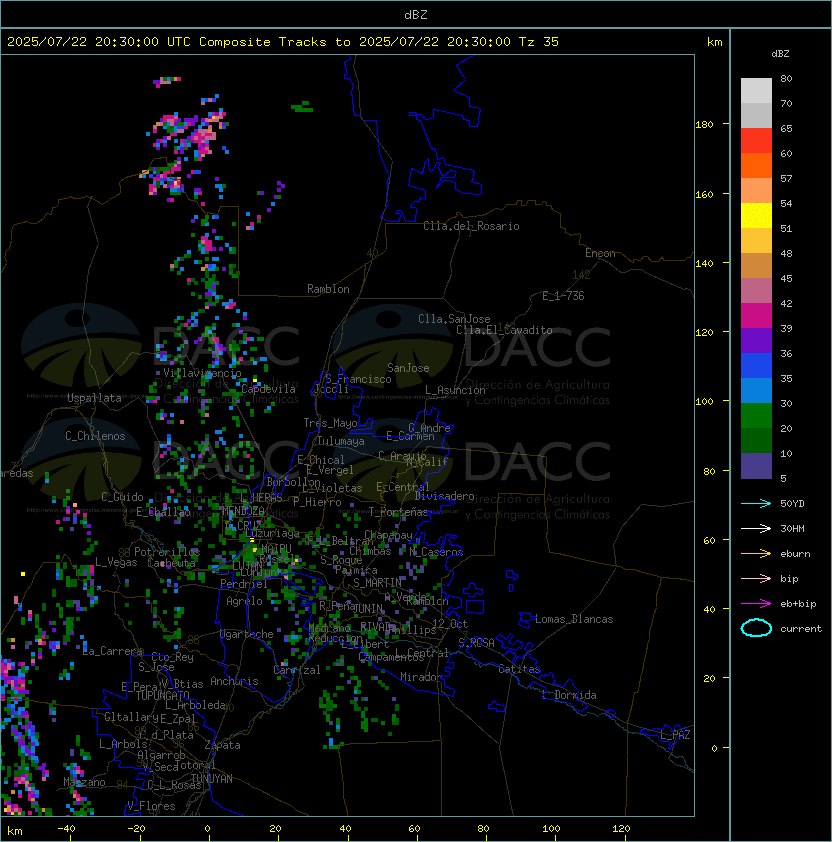This screenshot has width=832, height=842.
Task: Pick the light blue swatch in dBZ legend
Action: coord(756,390)
